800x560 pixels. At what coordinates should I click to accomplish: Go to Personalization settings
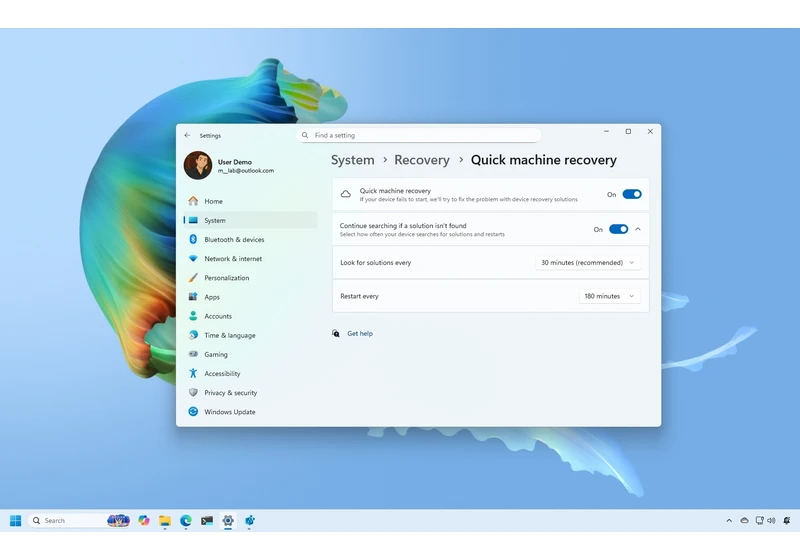(250, 277)
